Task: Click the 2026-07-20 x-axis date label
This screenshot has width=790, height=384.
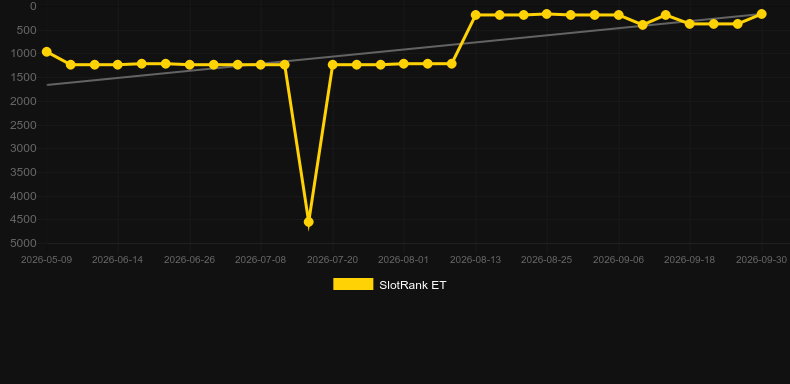Action: 333,260
